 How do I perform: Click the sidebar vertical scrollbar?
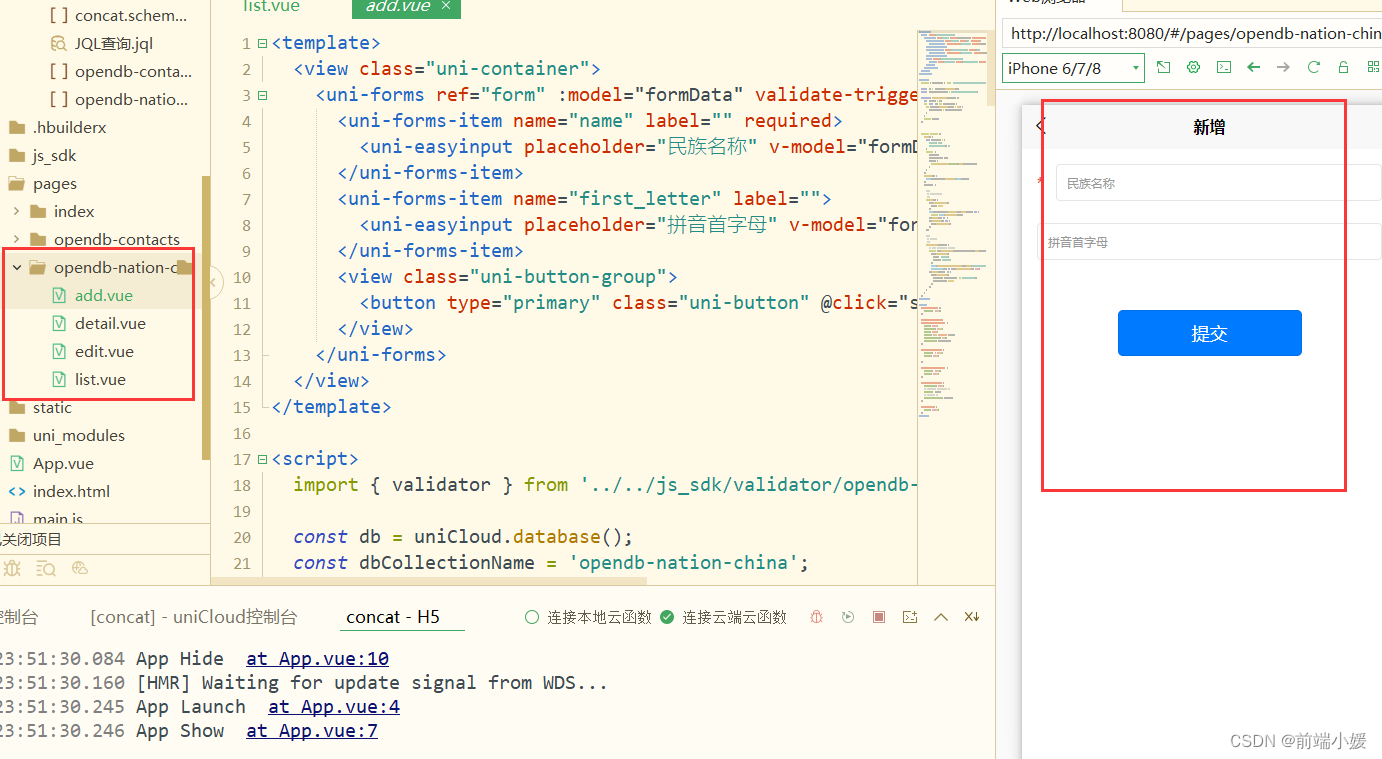click(206, 317)
